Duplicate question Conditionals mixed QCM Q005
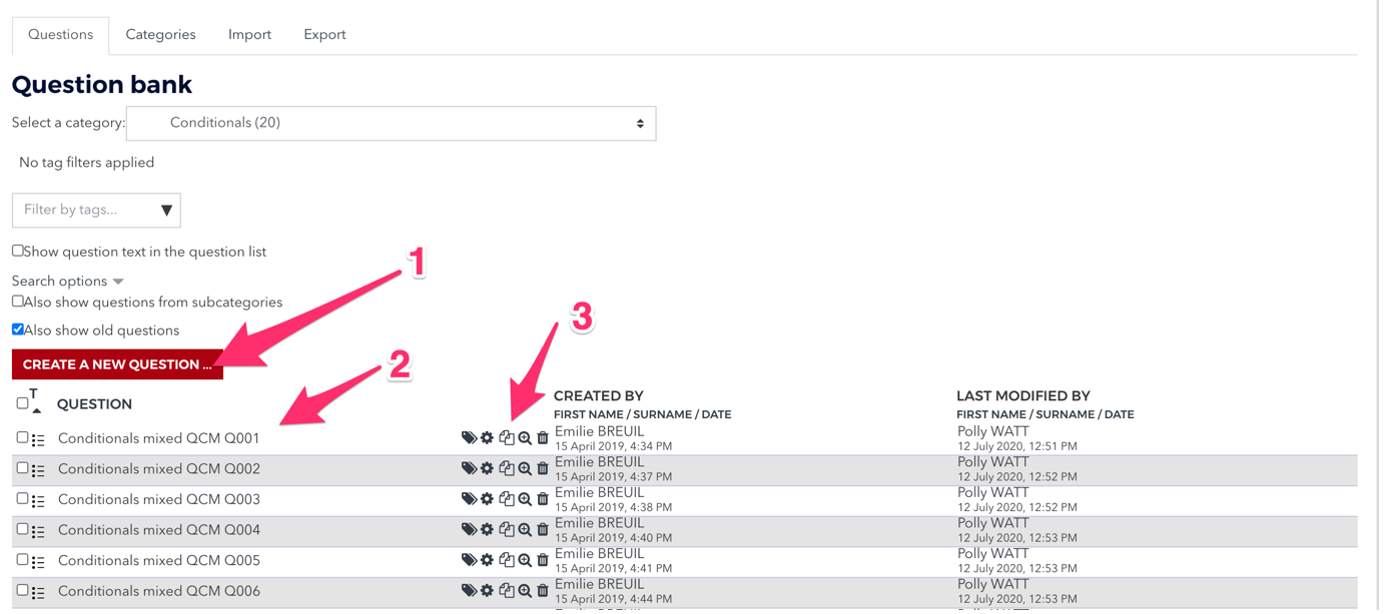Viewport: 1384px width, 614px height. (506, 560)
